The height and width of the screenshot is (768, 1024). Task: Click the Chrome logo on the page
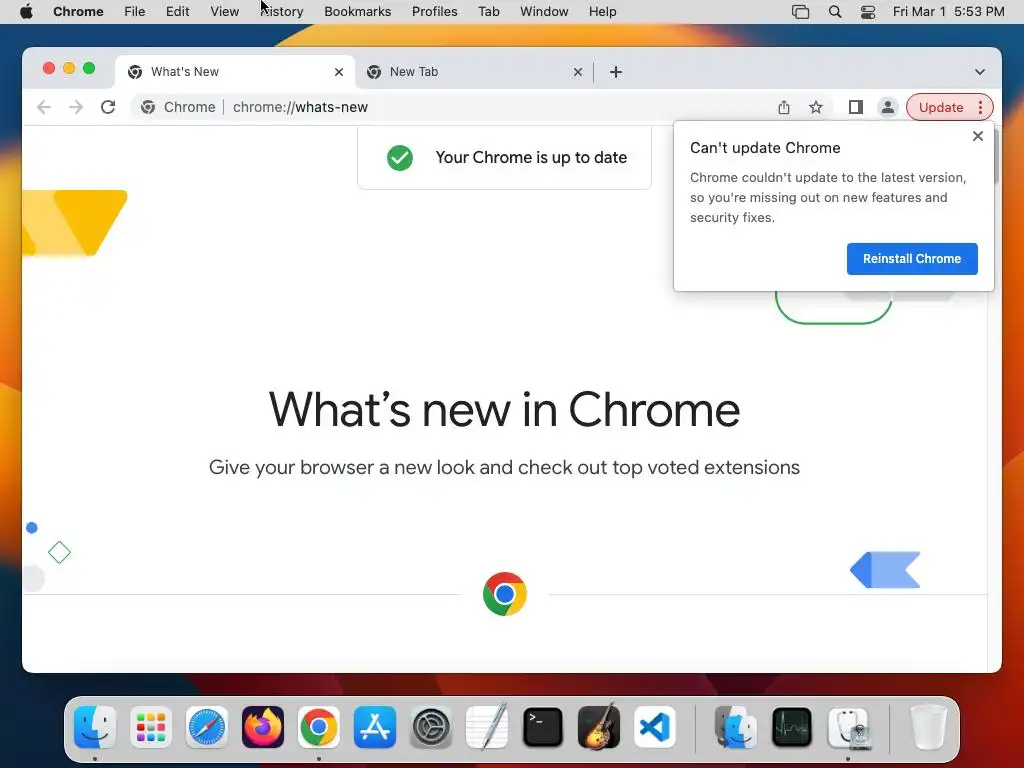(505, 594)
